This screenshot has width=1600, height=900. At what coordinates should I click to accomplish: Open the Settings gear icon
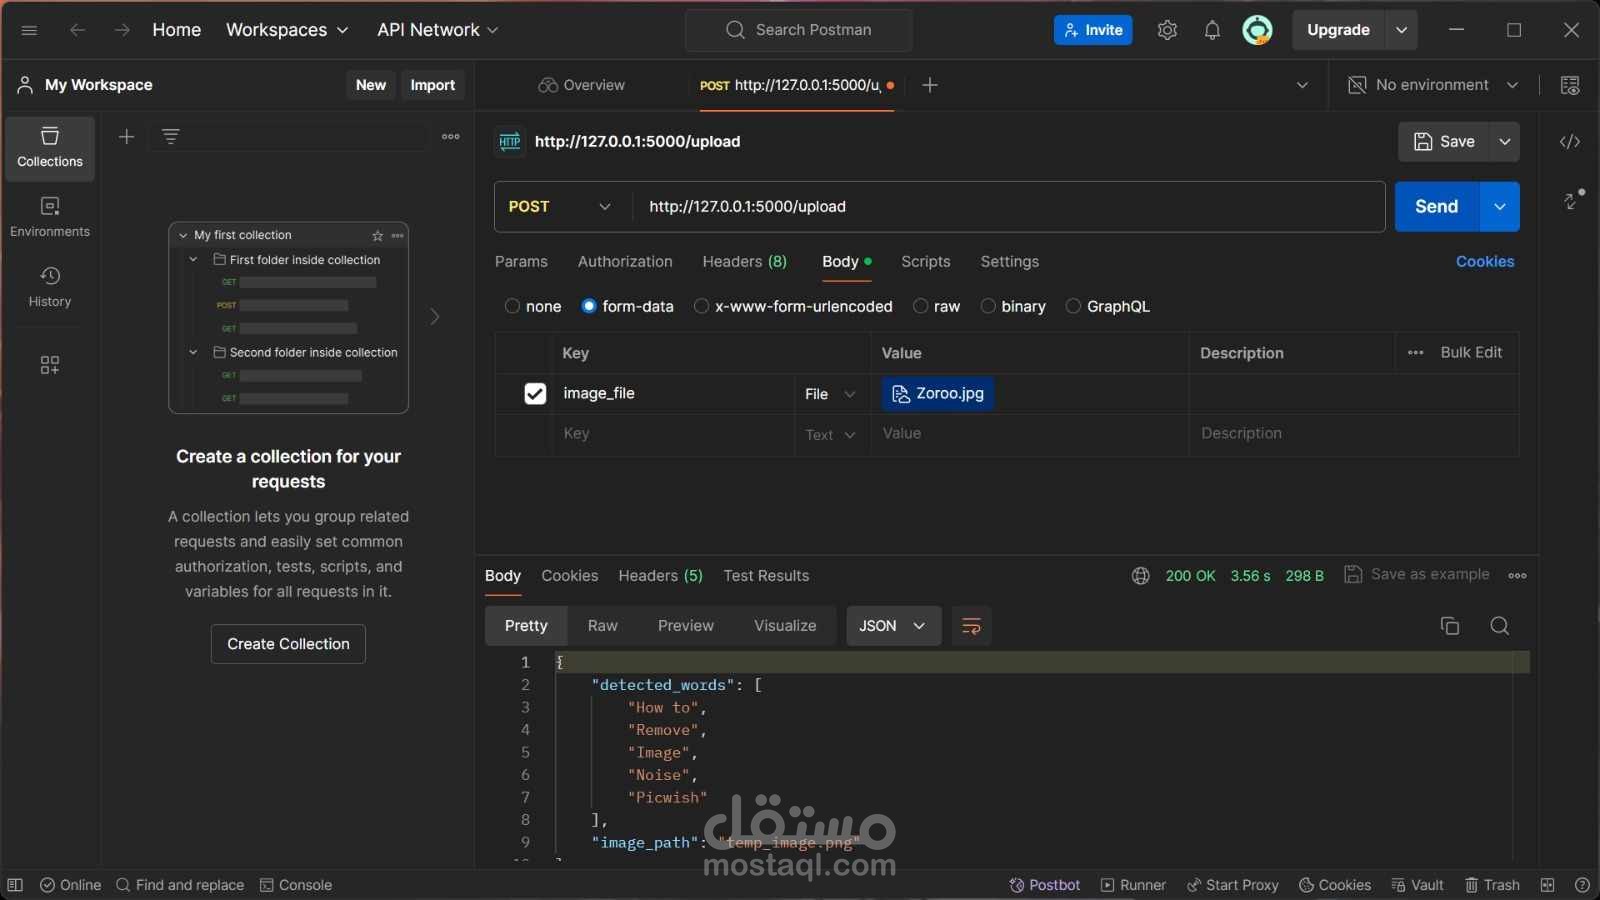pyautogui.click(x=1167, y=30)
